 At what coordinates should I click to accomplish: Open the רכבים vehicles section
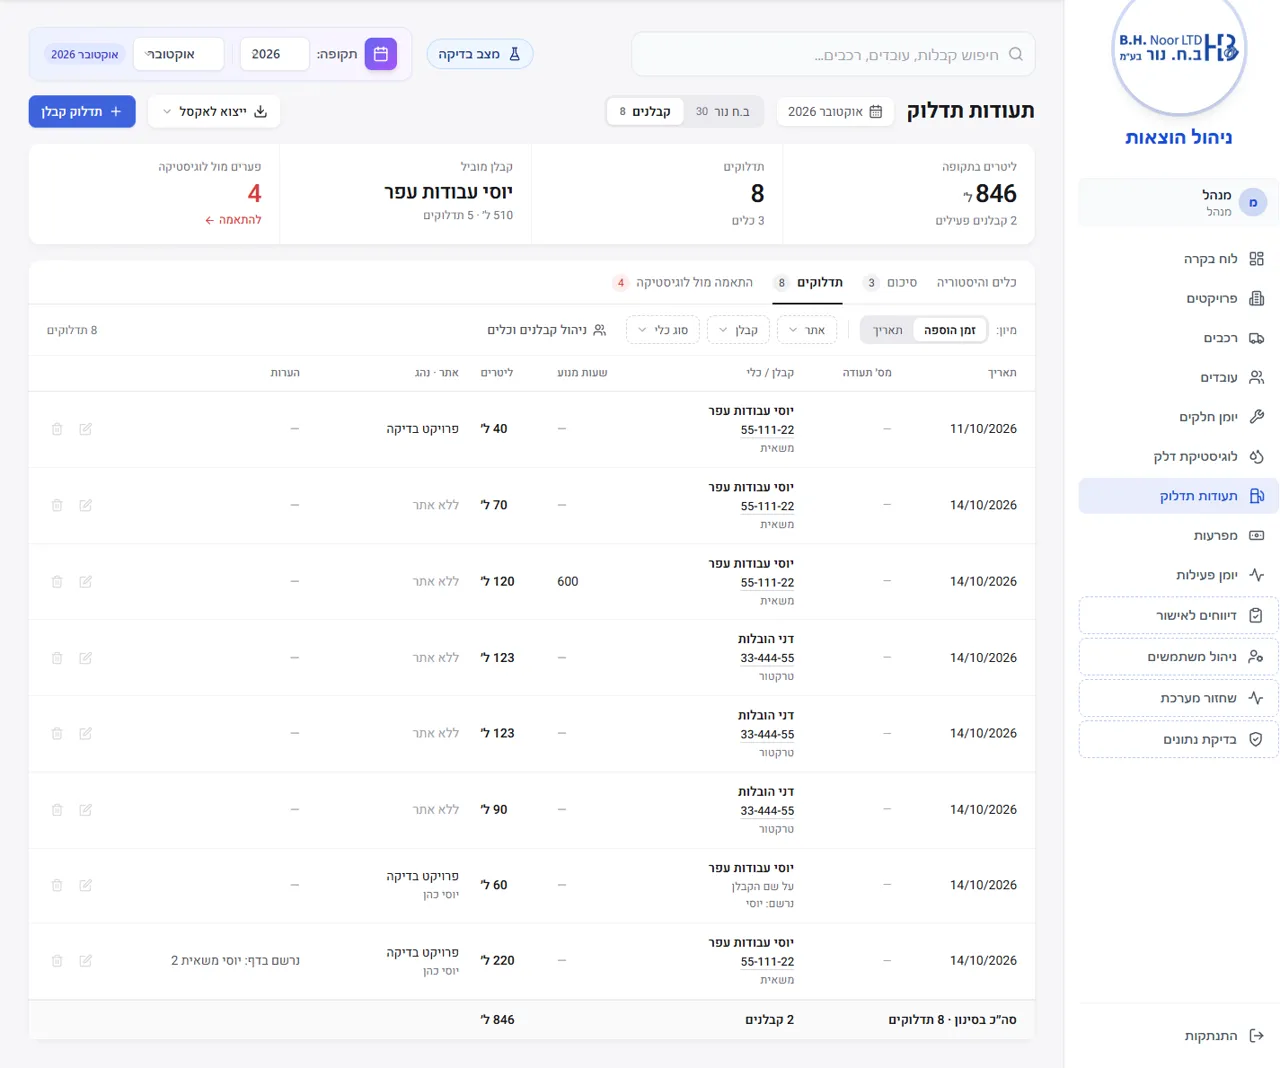click(1178, 338)
